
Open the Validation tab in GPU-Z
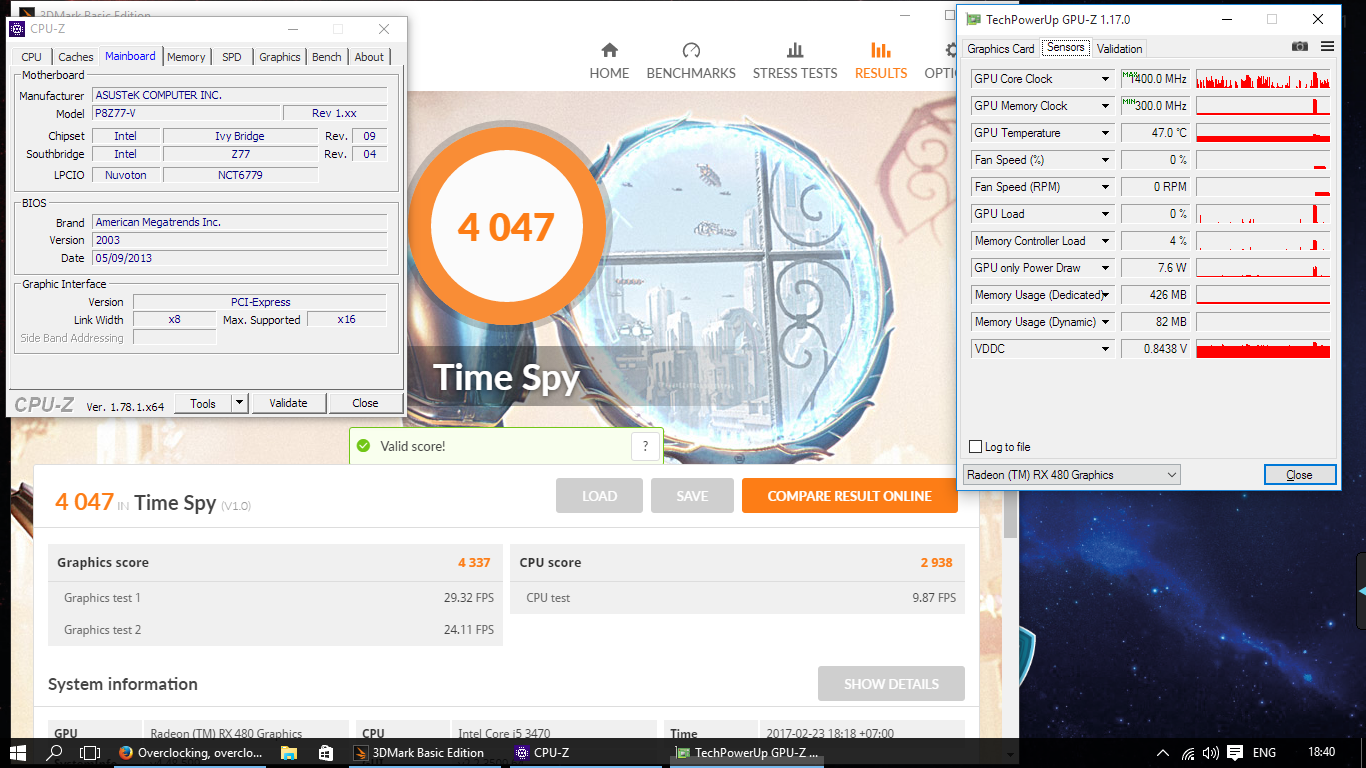click(x=1119, y=48)
